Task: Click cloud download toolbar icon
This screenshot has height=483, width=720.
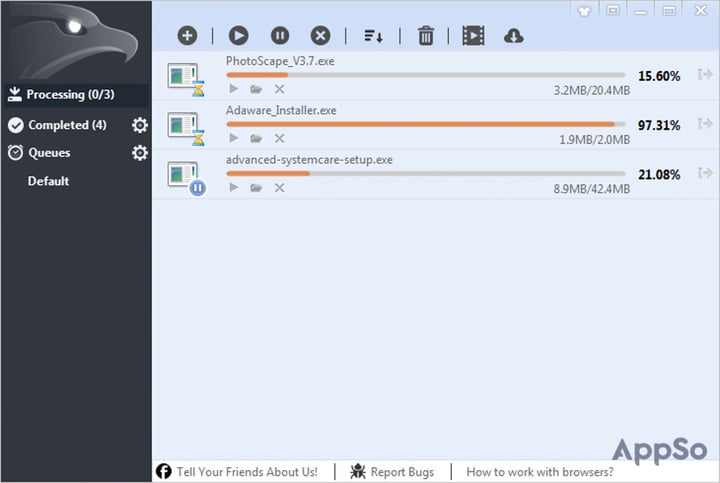Action: (513, 36)
